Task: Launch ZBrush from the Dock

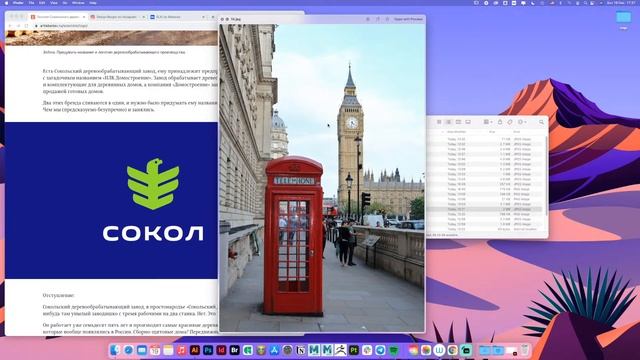Action: (x=340, y=350)
